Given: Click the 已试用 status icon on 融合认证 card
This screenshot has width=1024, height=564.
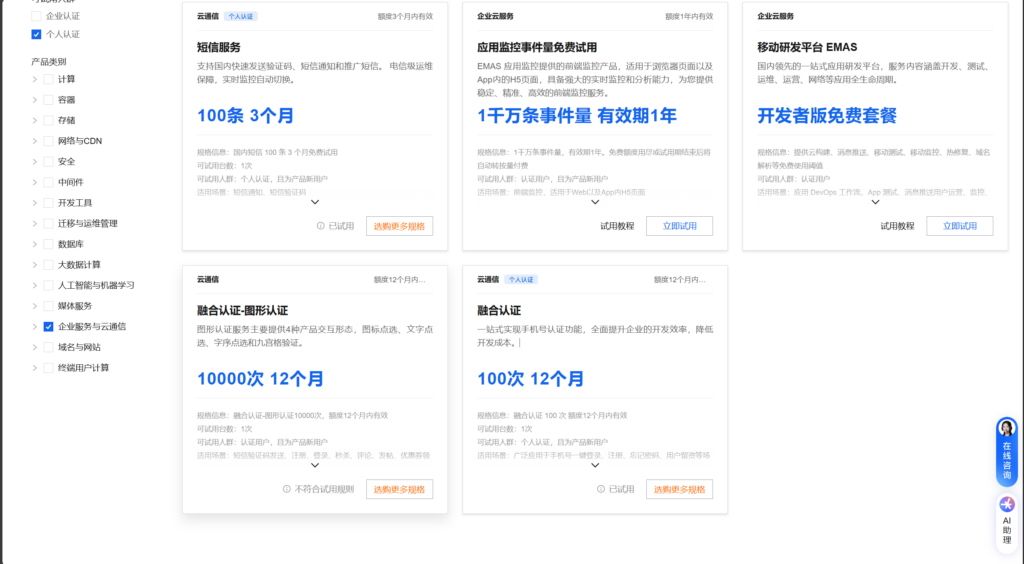Looking at the screenshot, I should pyautogui.click(x=601, y=489).
